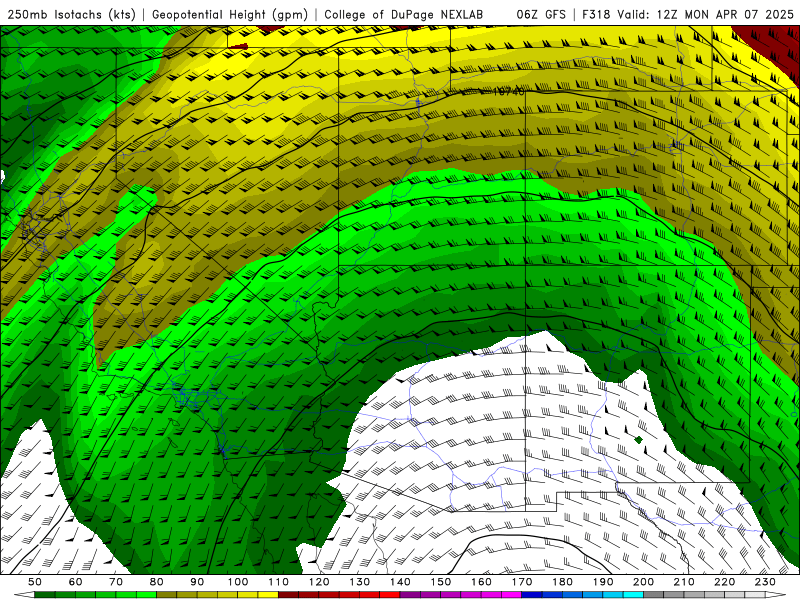Select legend value '230'
Screen dimensions: 800x600
pyautogui.click(x=765, y=582)
